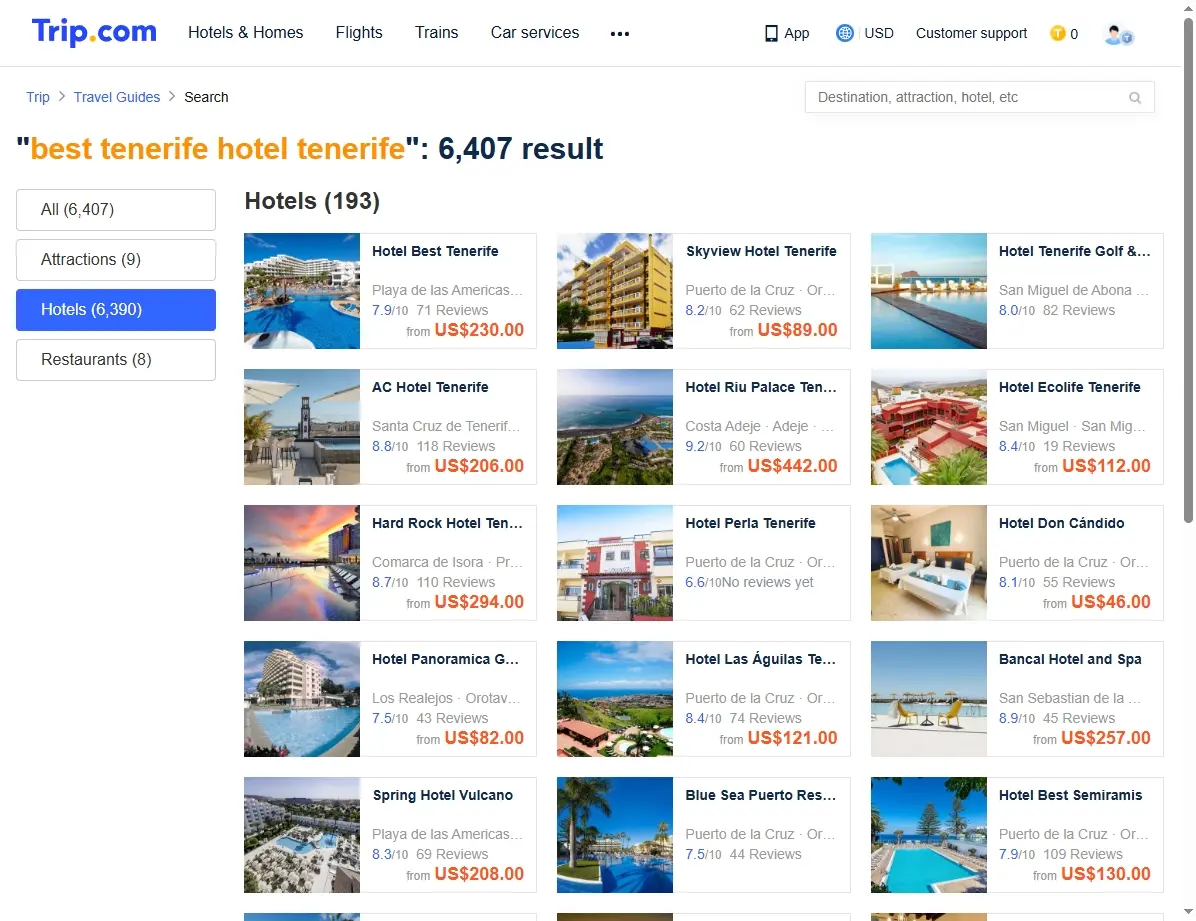The height and width of the screenshot is (921, 1196).
Task: Click Spring Hotel Vulcano title
Action: click(x=442, y=794)
